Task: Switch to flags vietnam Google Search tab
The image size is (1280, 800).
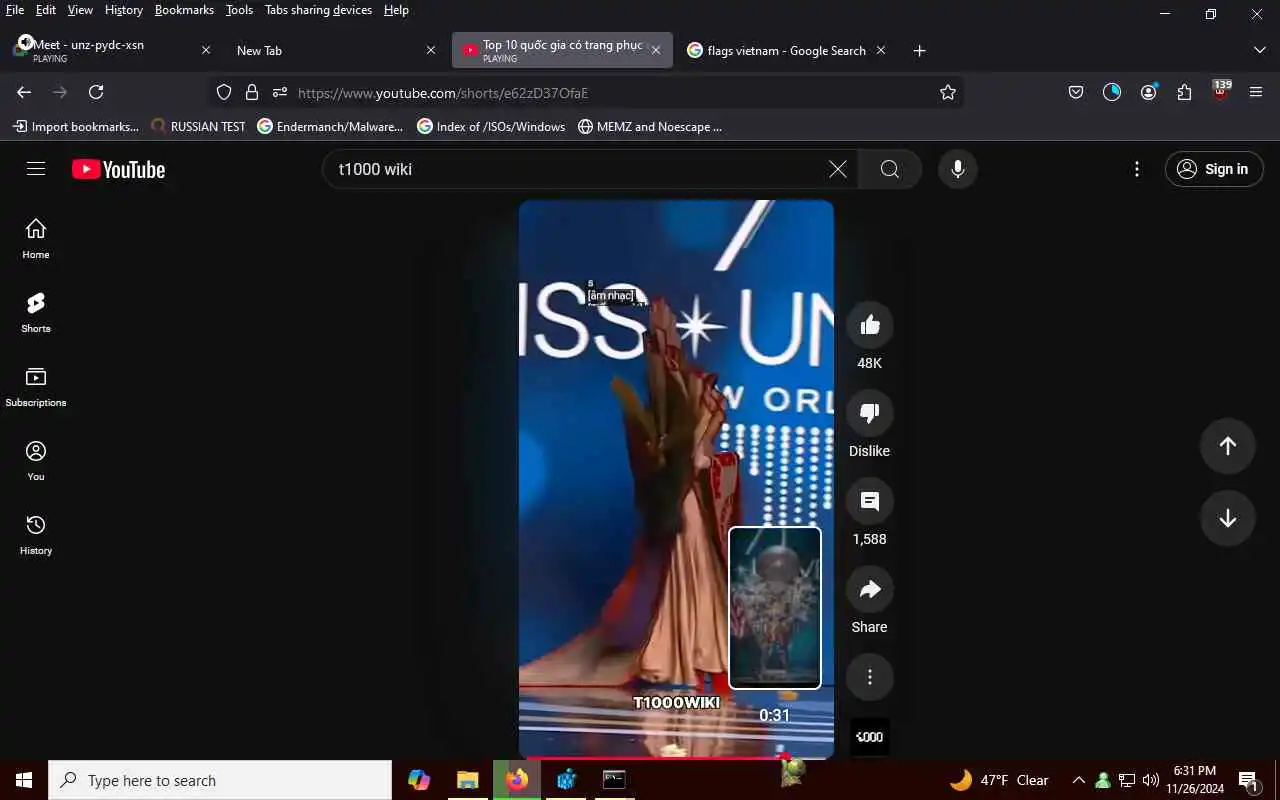Action: click(785, 50)
